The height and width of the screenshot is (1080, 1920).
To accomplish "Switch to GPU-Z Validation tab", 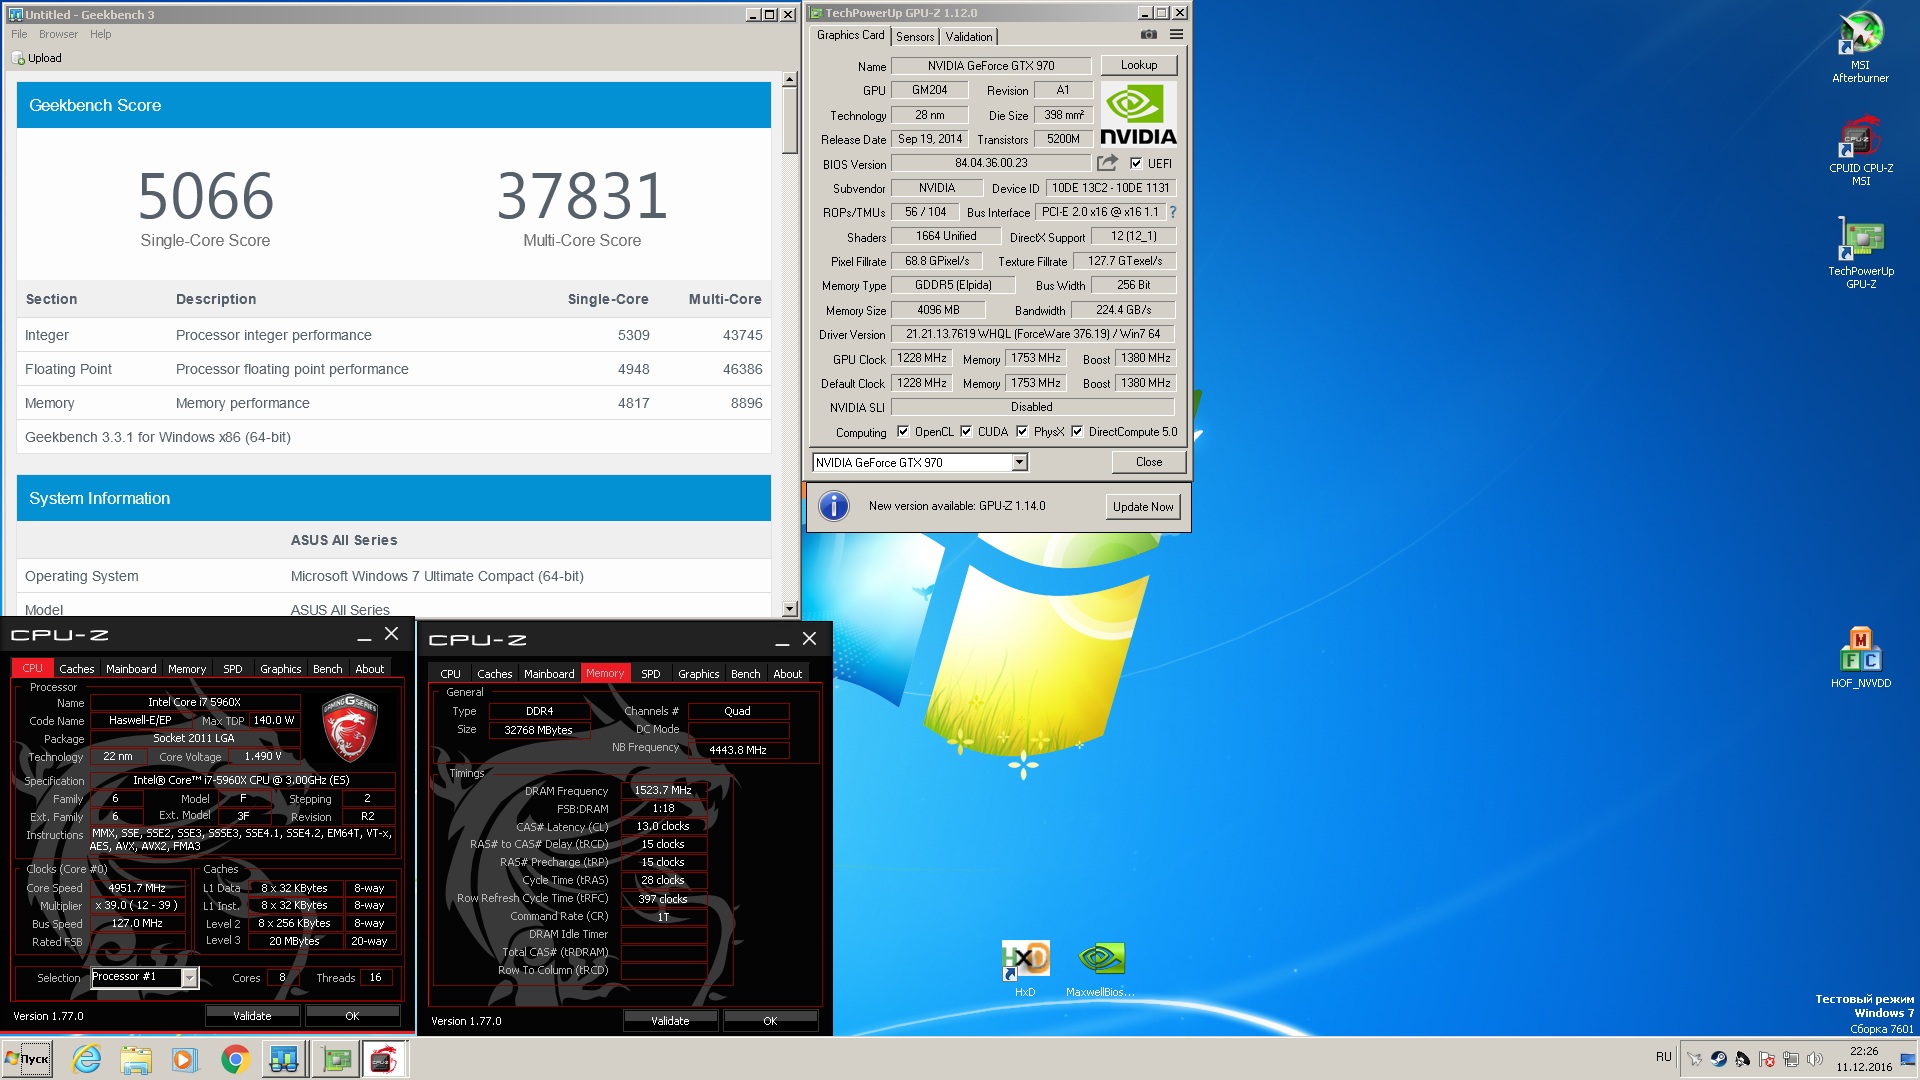I will (x=969, y=36).
